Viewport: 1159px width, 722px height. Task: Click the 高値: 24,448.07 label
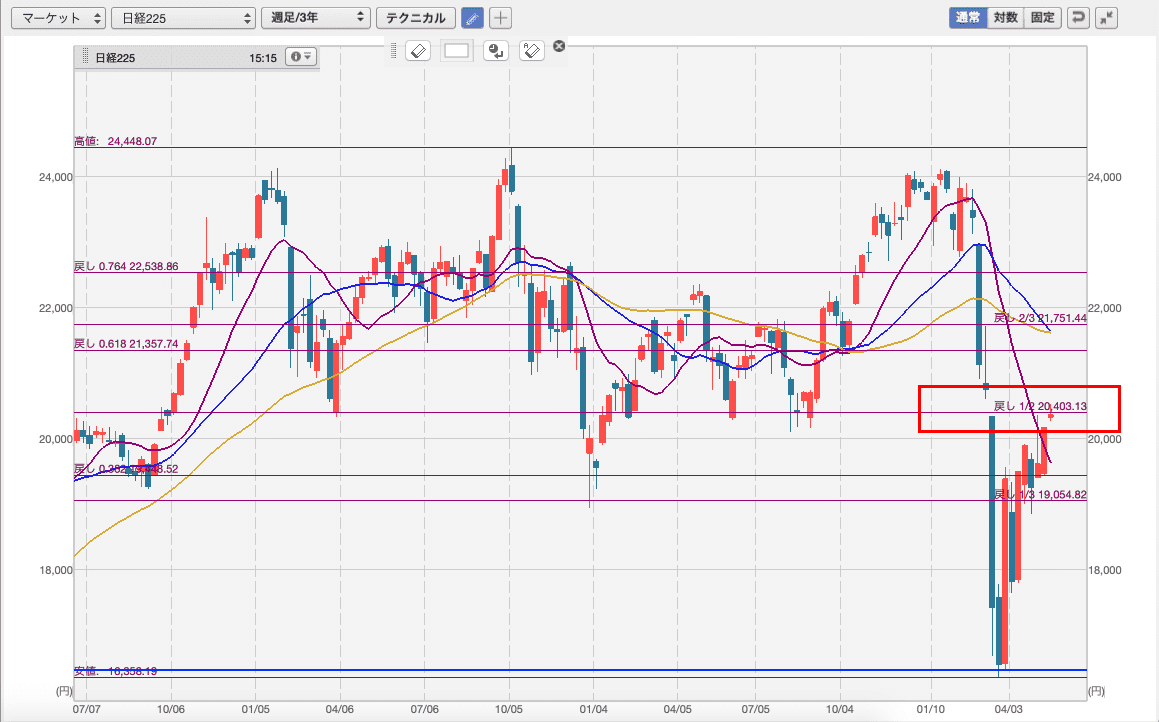pyautogui.click(x=115, y=141)
